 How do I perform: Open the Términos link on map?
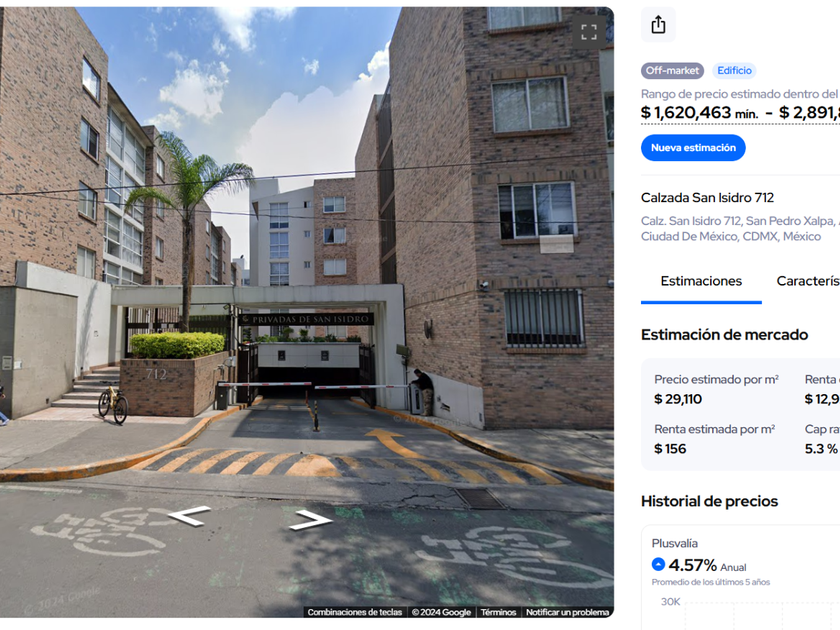(x=498, y=612)
